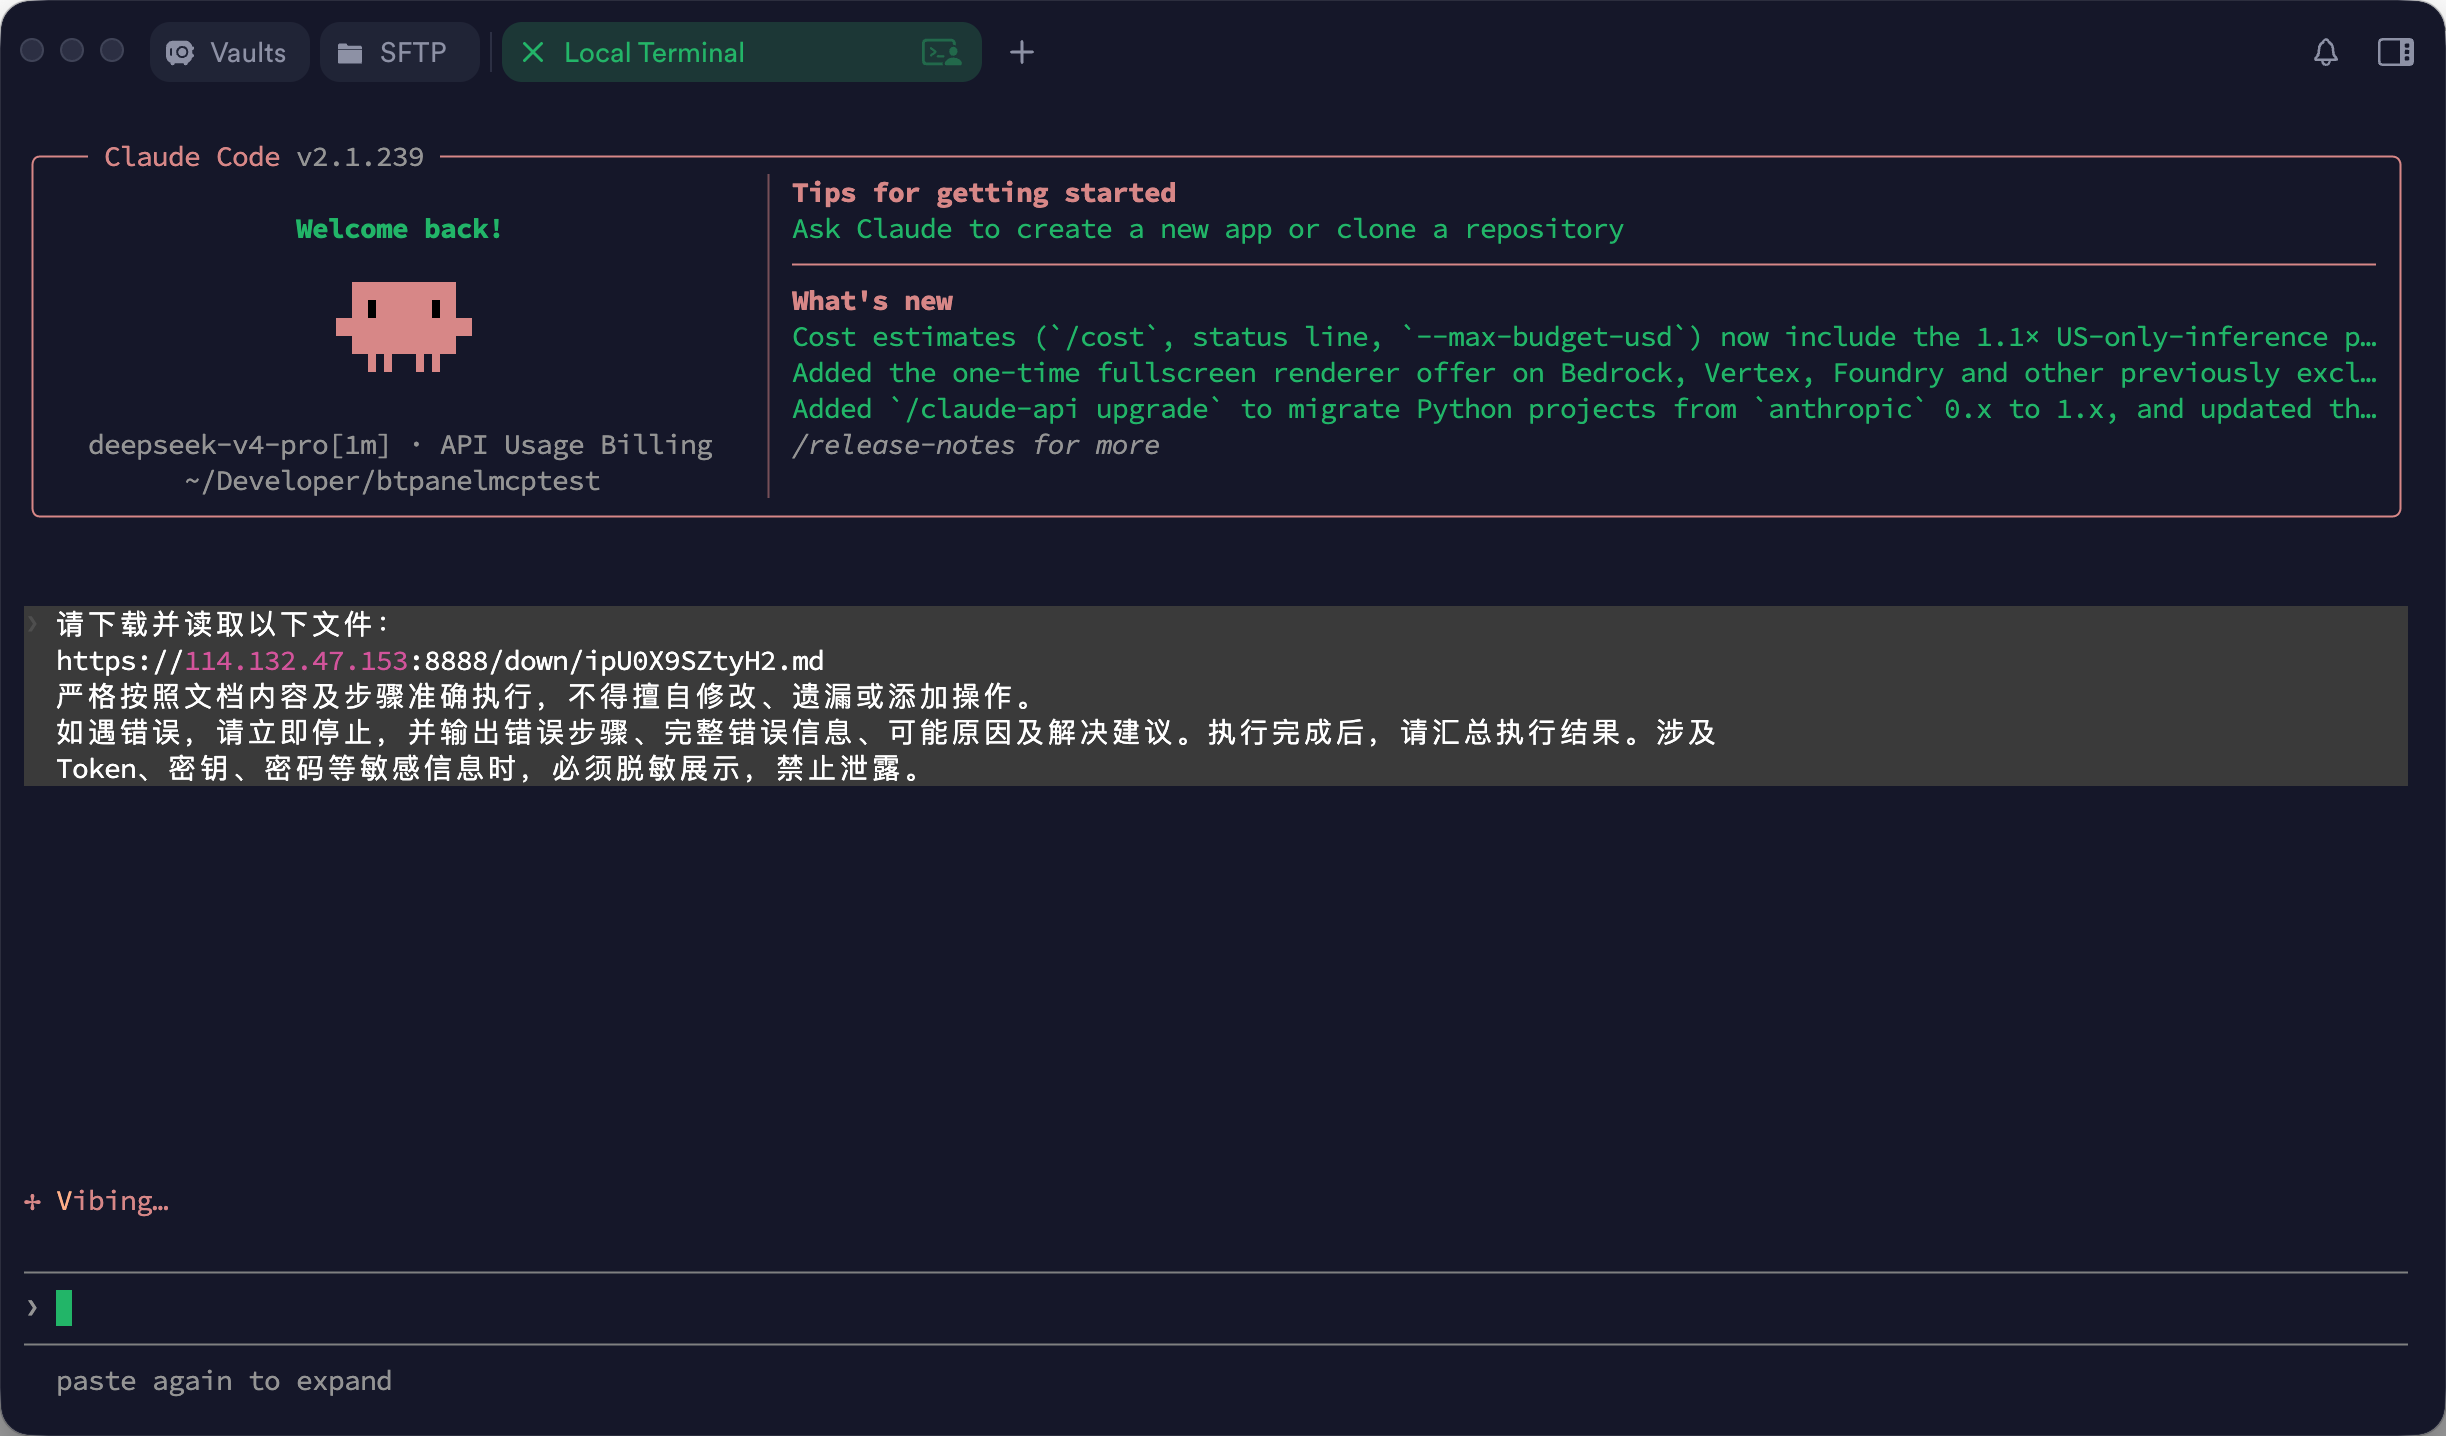This screenshot has width=2446, height=1436.
Task: Click 'Added /claude-api upgrade' line
Action: tap(1584, 409)
